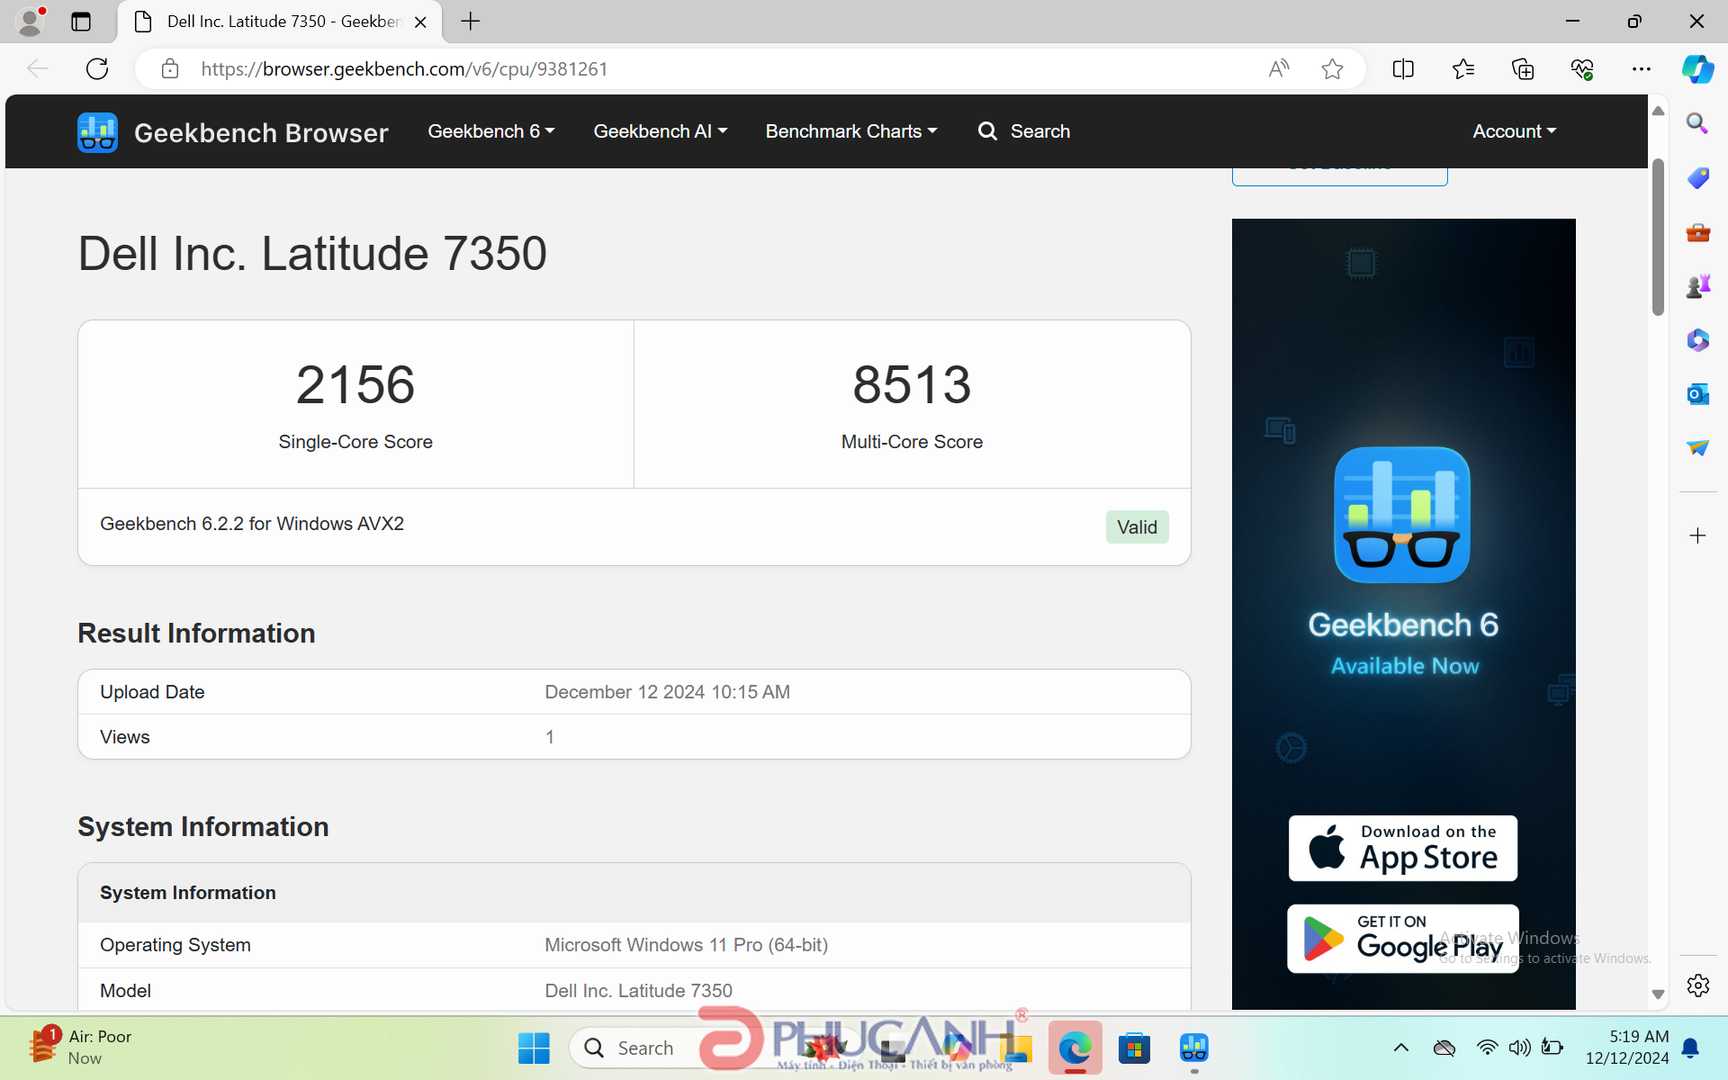Open Microsoft Store from the taskbar
The height and width of the screenshot is (1080, 1728).
1135,1048
